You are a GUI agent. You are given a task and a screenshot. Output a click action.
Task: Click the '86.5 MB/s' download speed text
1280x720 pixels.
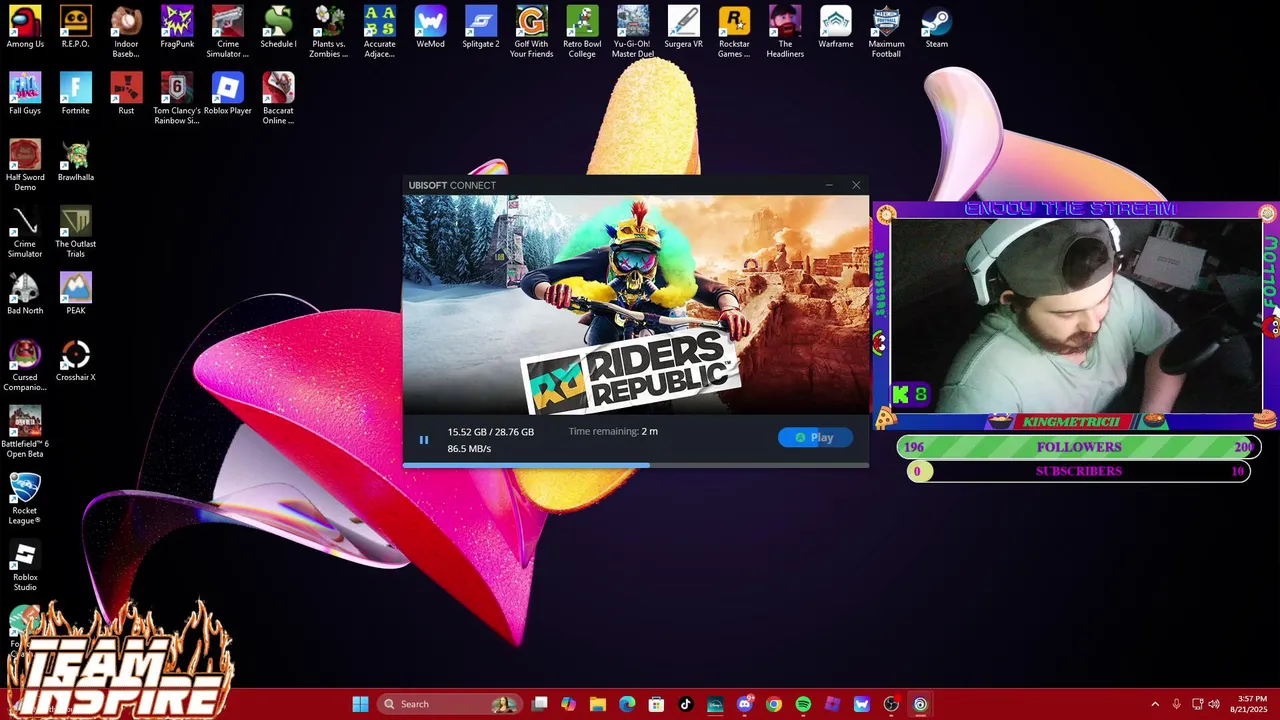point(469,449)
